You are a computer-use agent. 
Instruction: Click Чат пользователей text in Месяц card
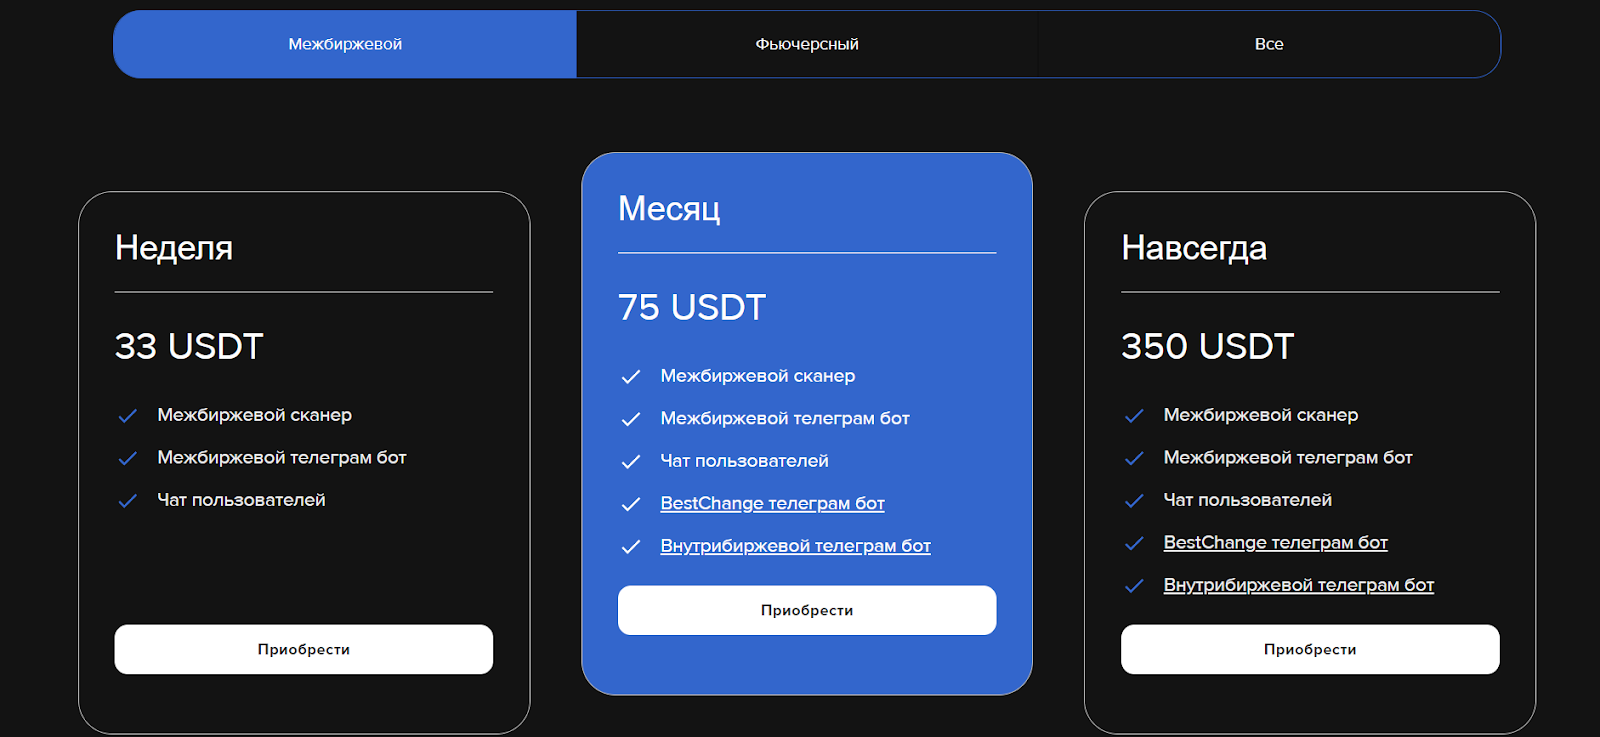click(744, 461)
